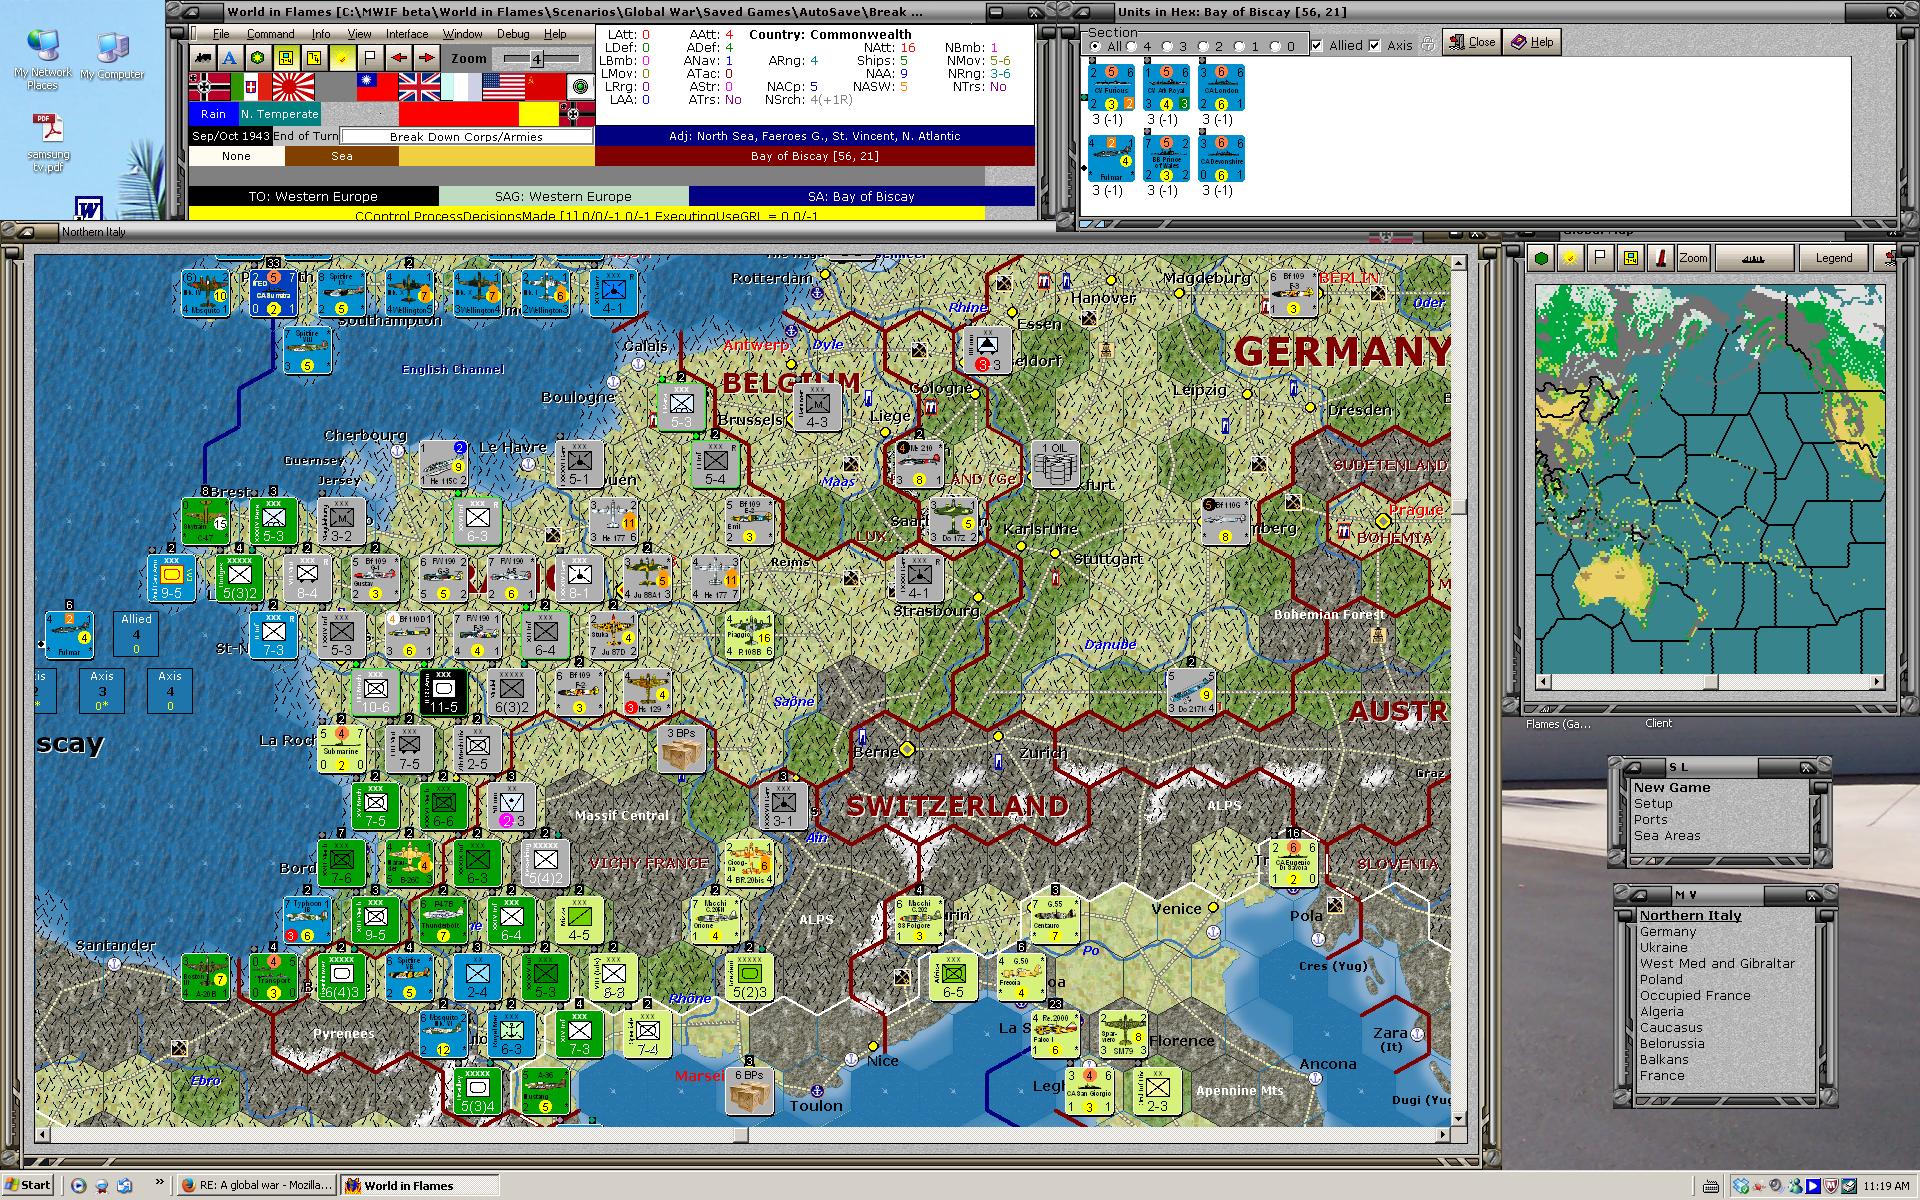
Task: Click the white flag toolbar icon in main window
Action: pos(370,57)
